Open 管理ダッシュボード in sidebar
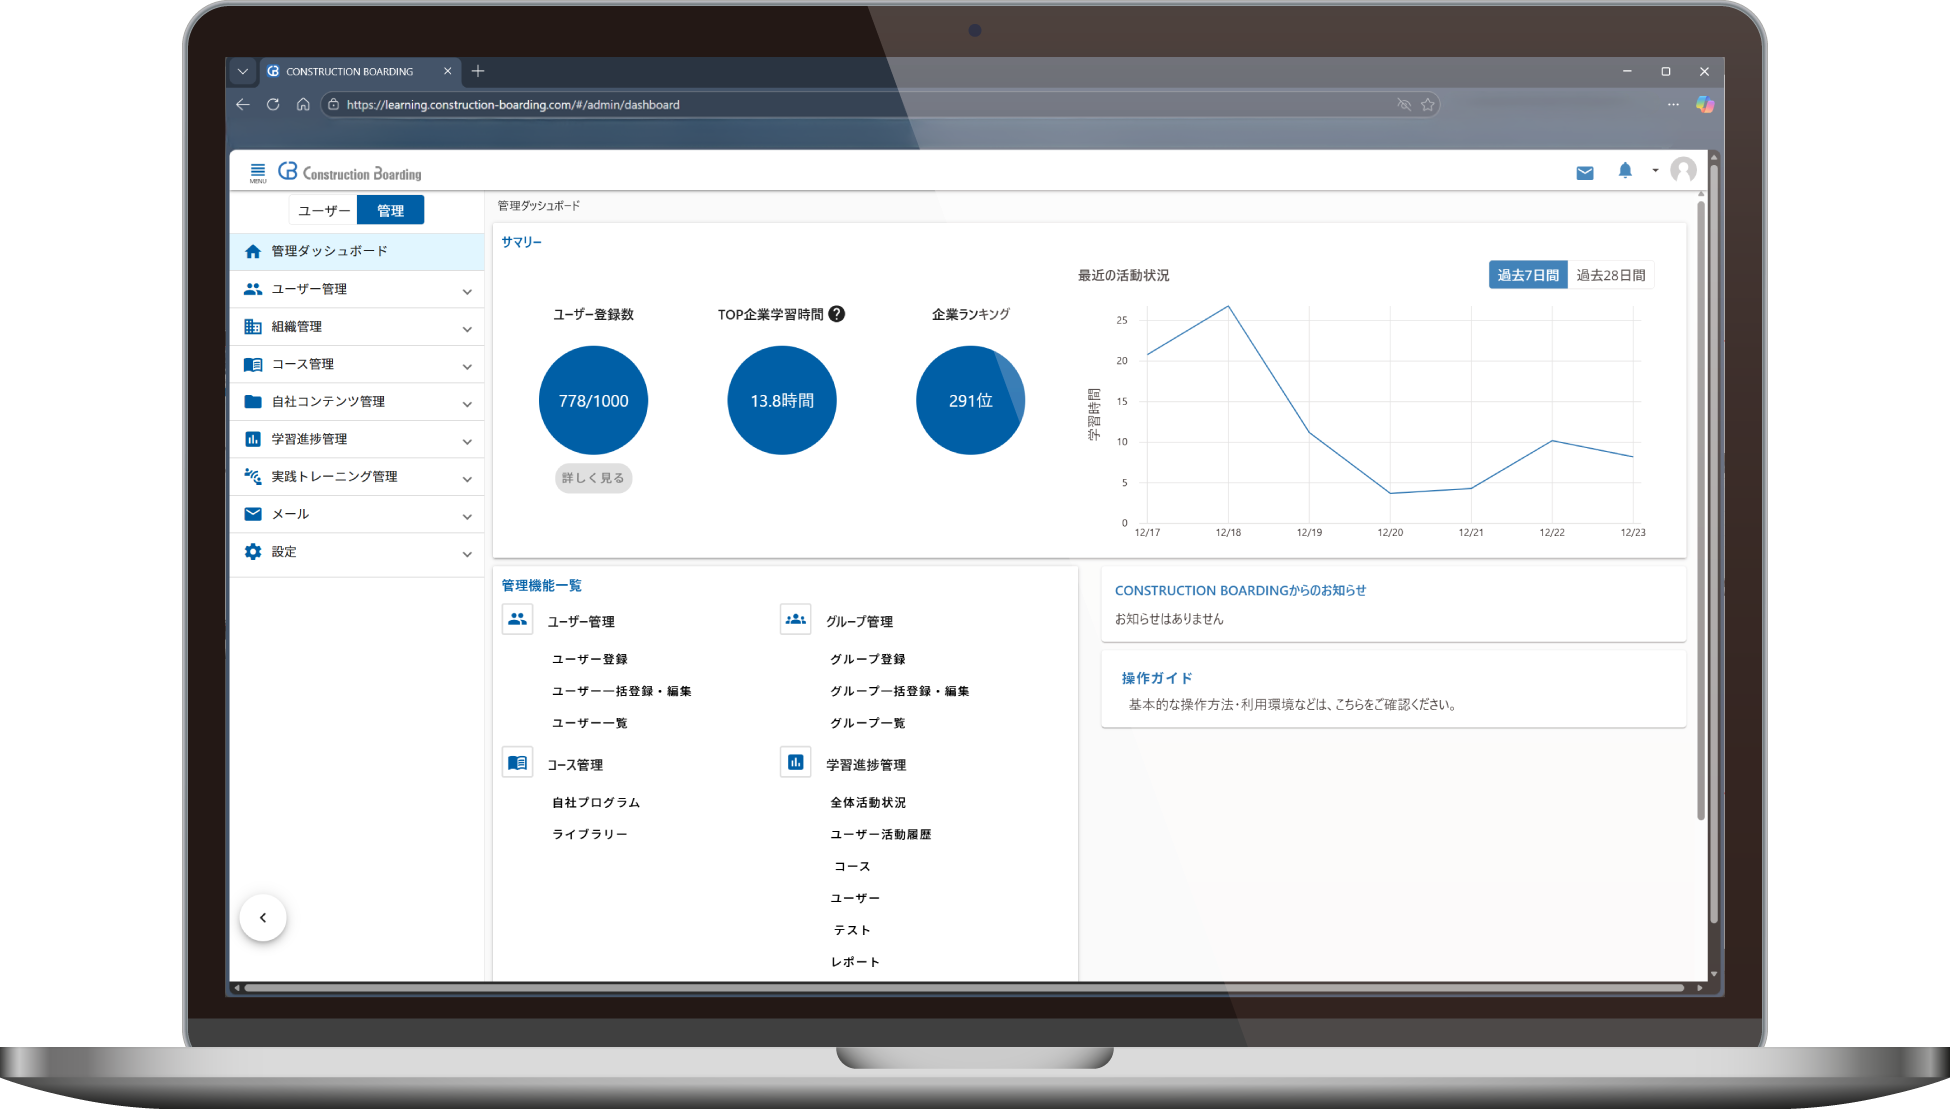Screen dimensions: 1950x1109 click(x=329, y=251)
